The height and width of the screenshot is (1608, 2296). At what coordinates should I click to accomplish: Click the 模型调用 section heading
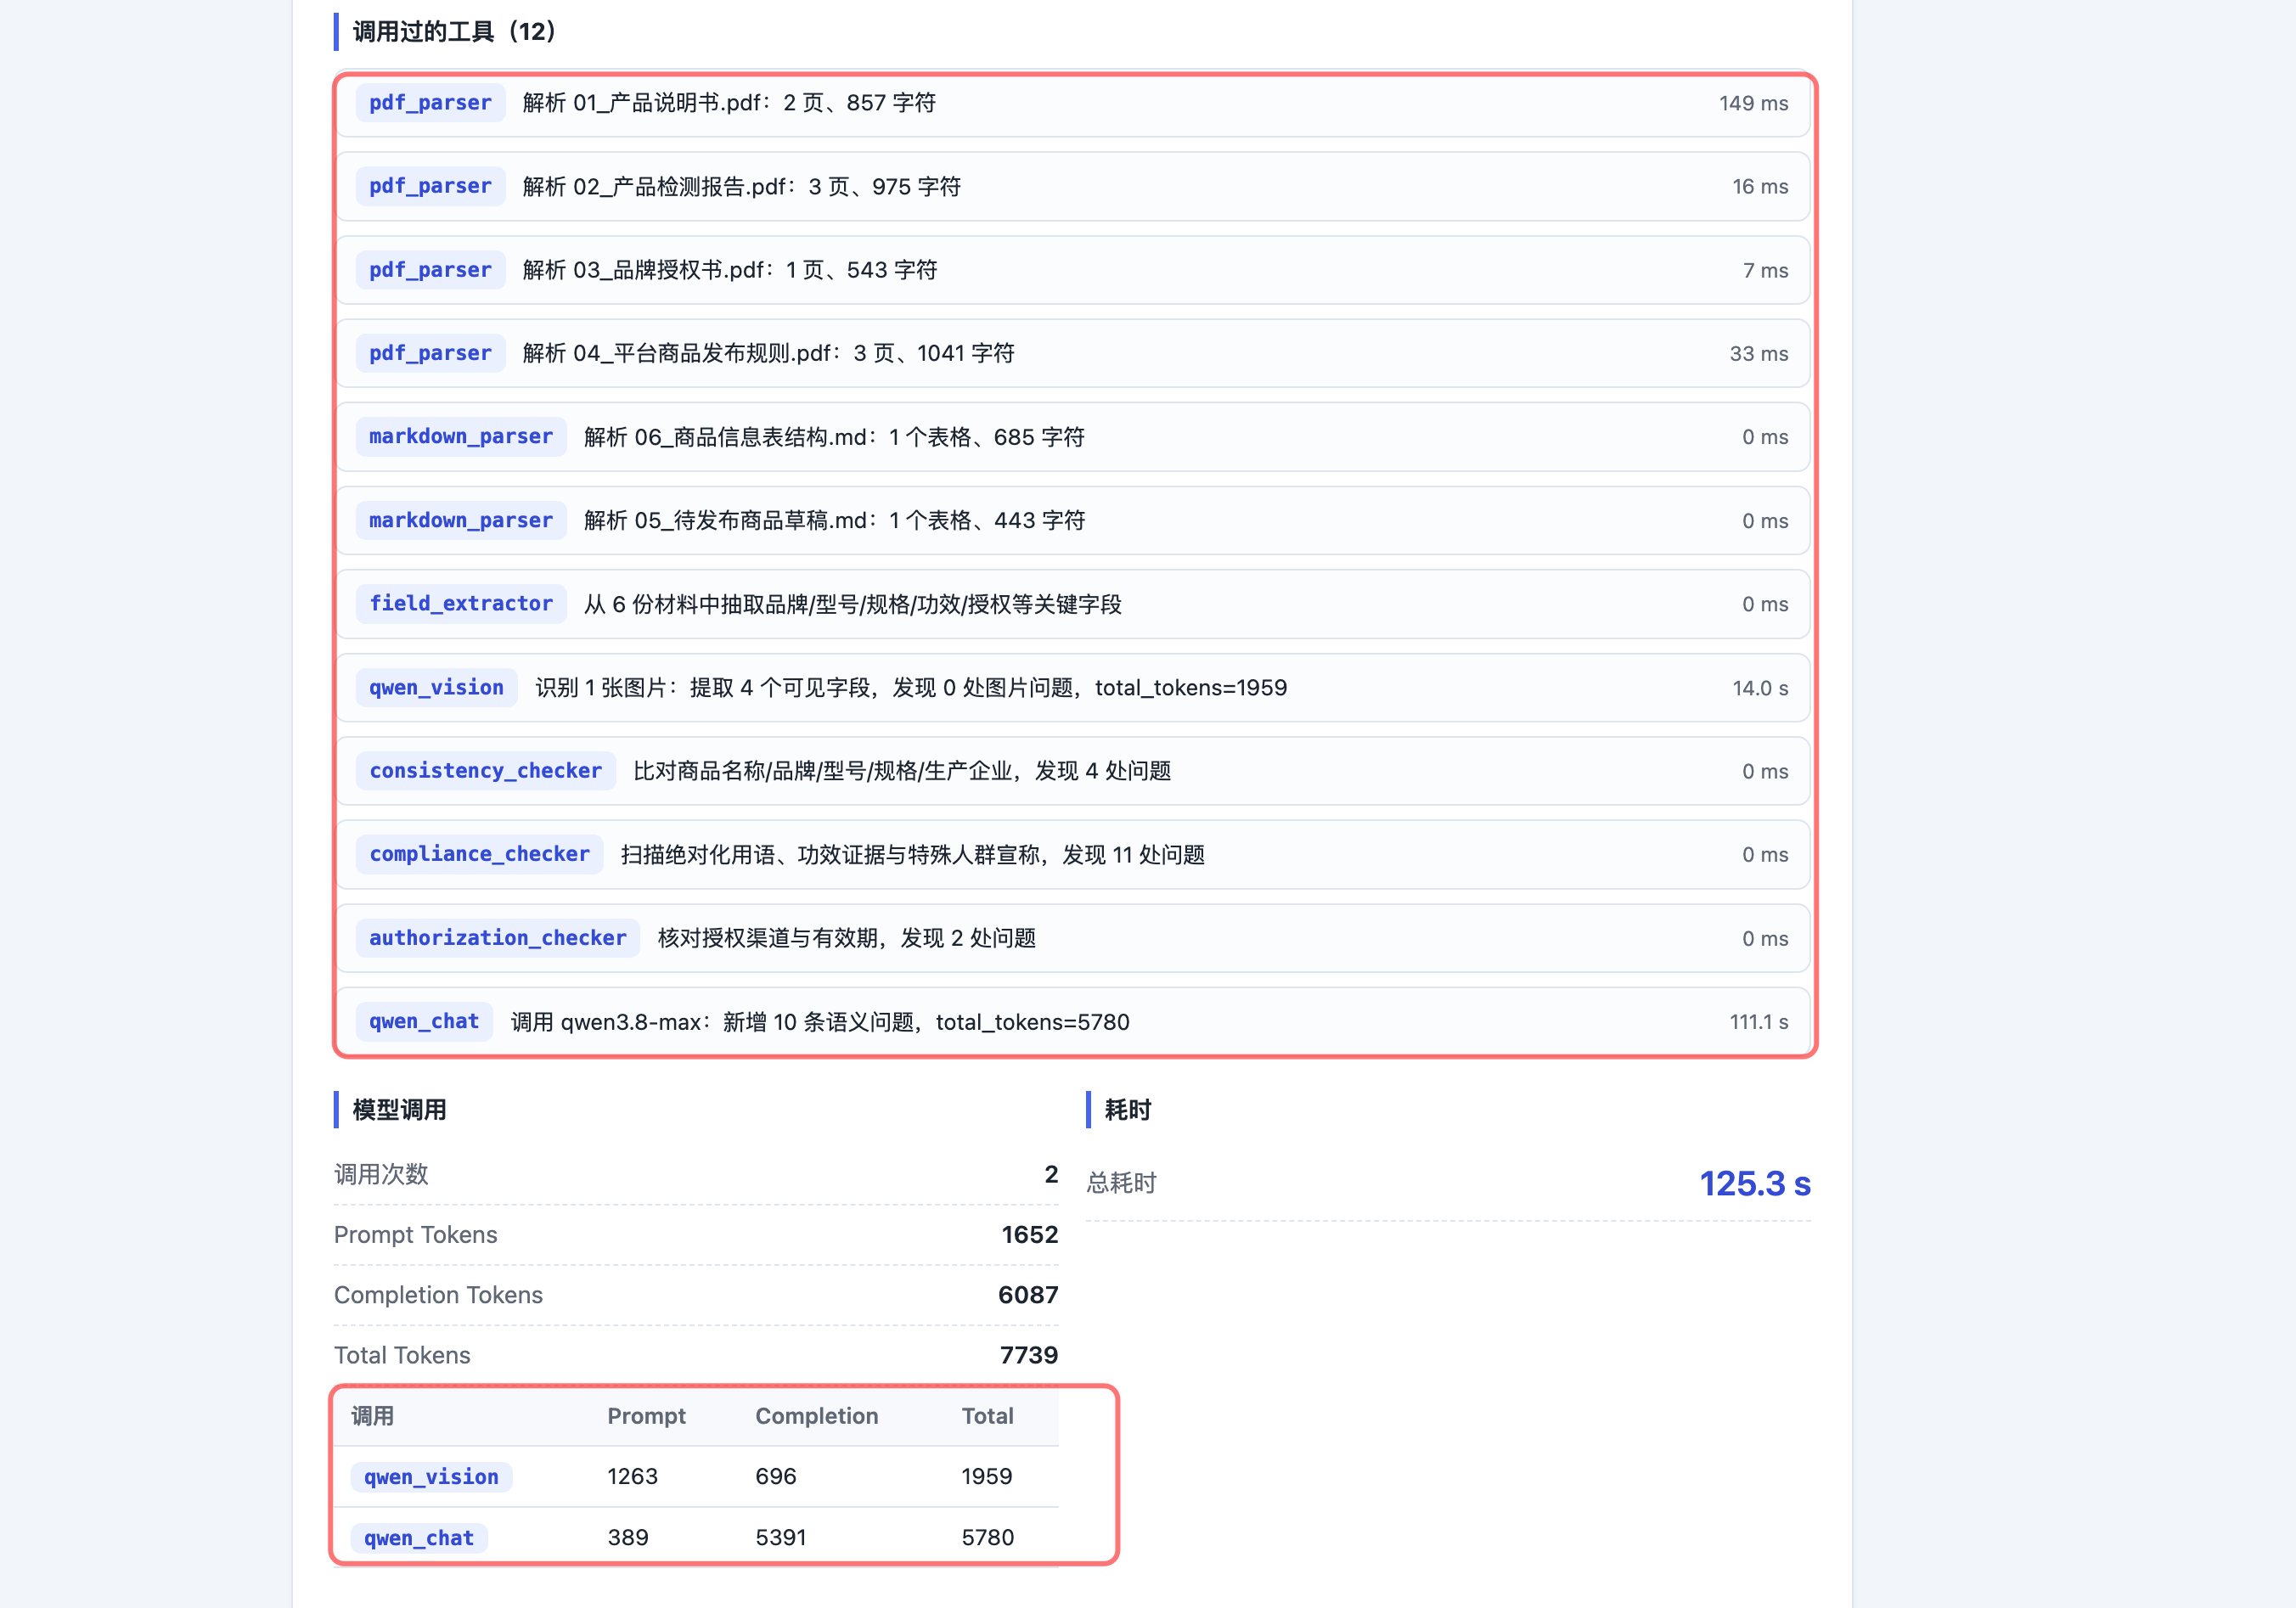[399, 1110]
